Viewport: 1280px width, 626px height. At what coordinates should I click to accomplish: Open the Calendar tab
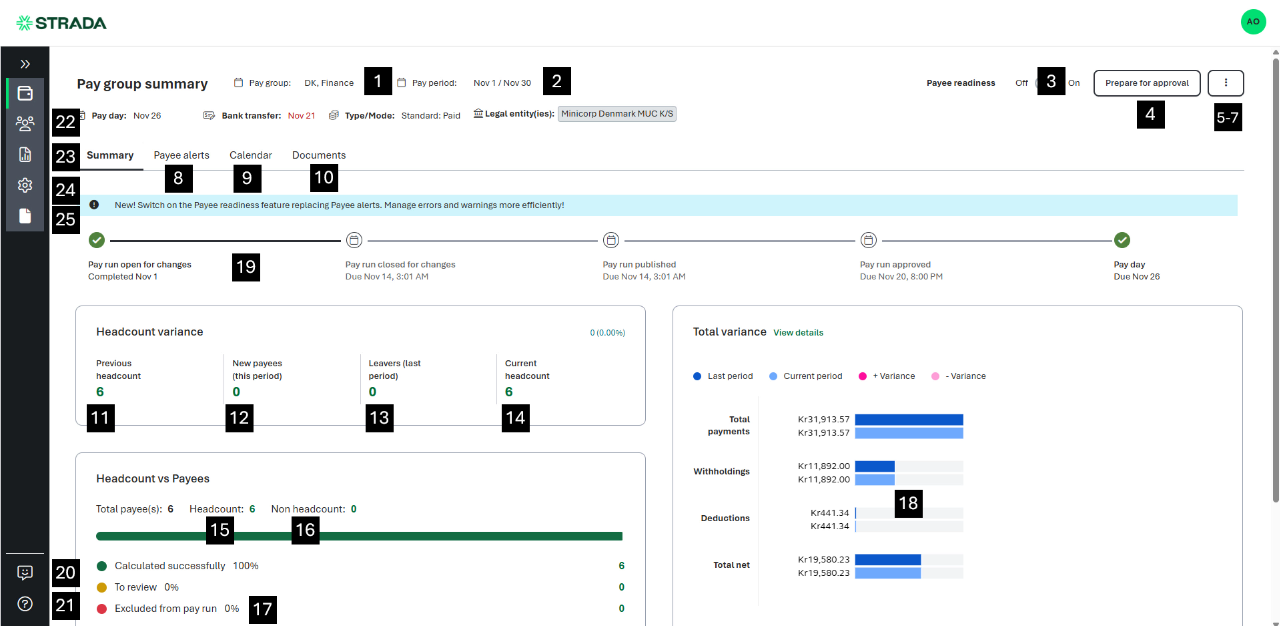tap(250, 156)
